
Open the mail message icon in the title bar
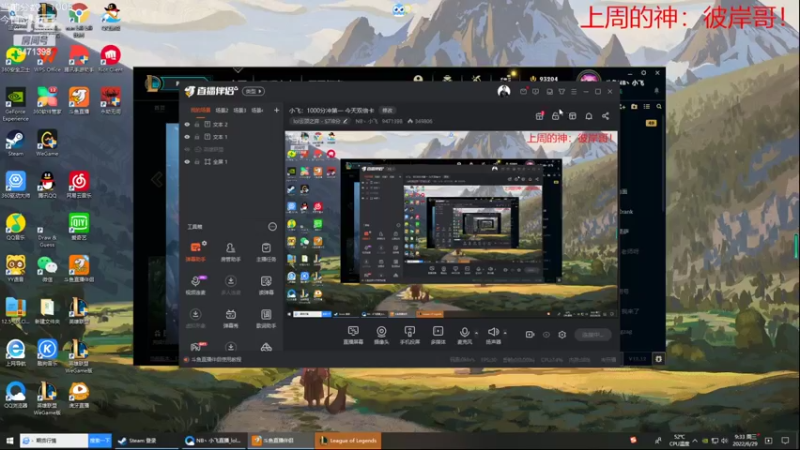[523, 91]
